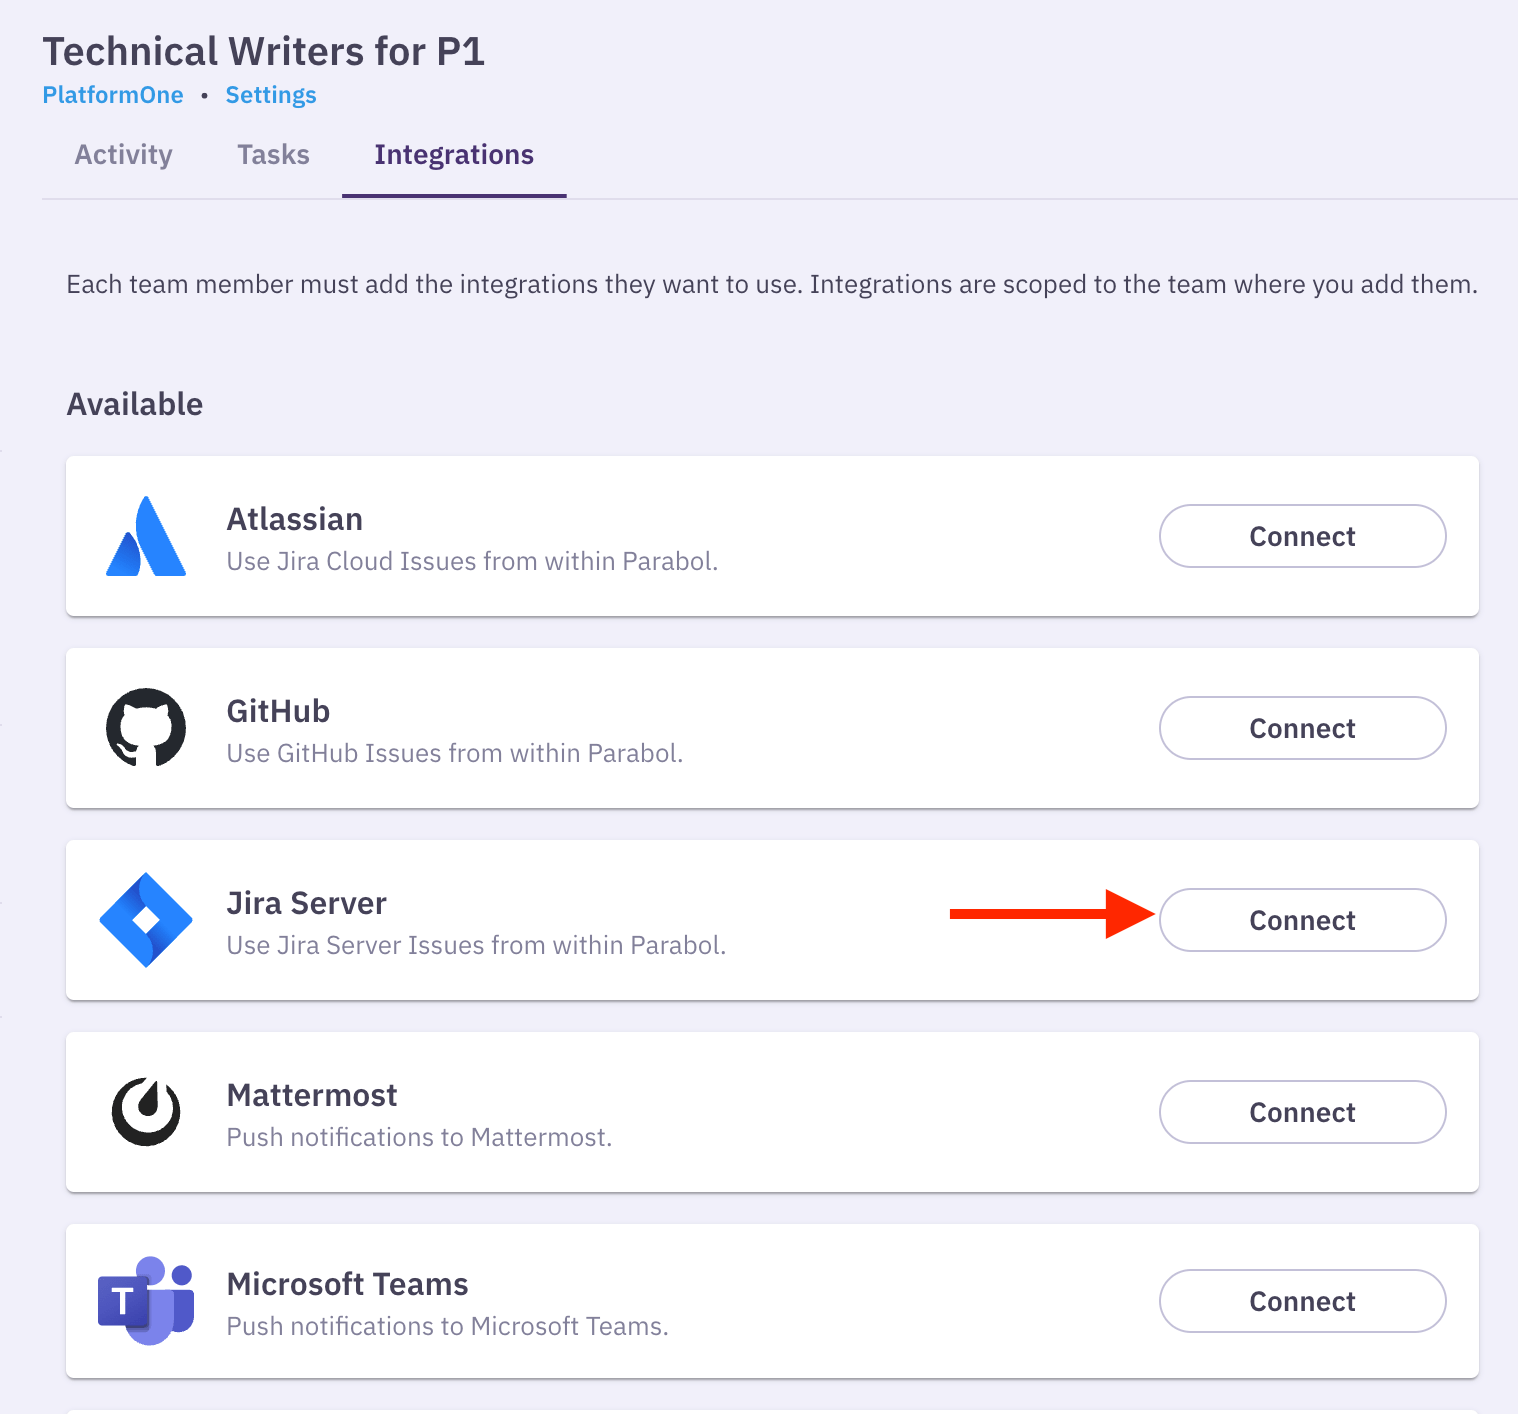Image resolution: width=1518 pixels, height=1414 pixels.
Task: Click the Jira Server integration title
Action: [307, 904]
